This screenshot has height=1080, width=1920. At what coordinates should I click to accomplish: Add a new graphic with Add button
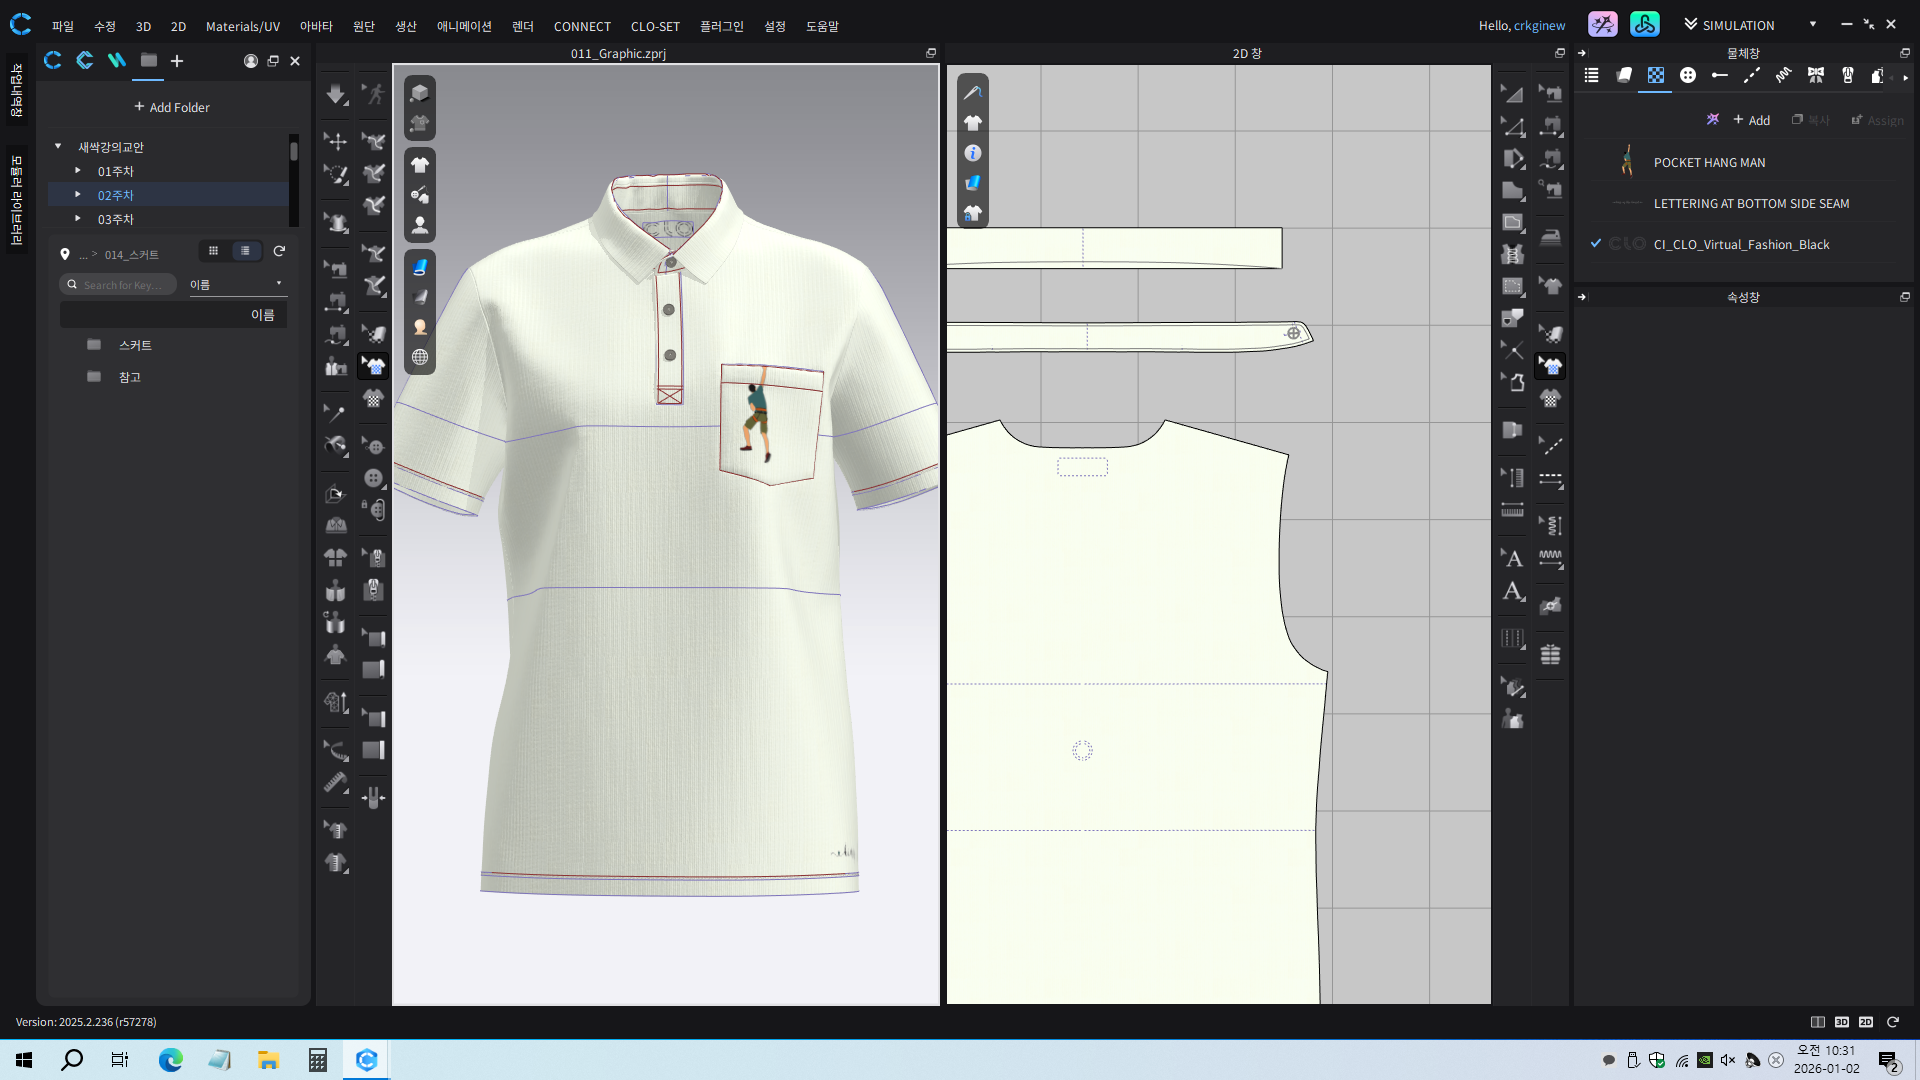(1752, 120)
